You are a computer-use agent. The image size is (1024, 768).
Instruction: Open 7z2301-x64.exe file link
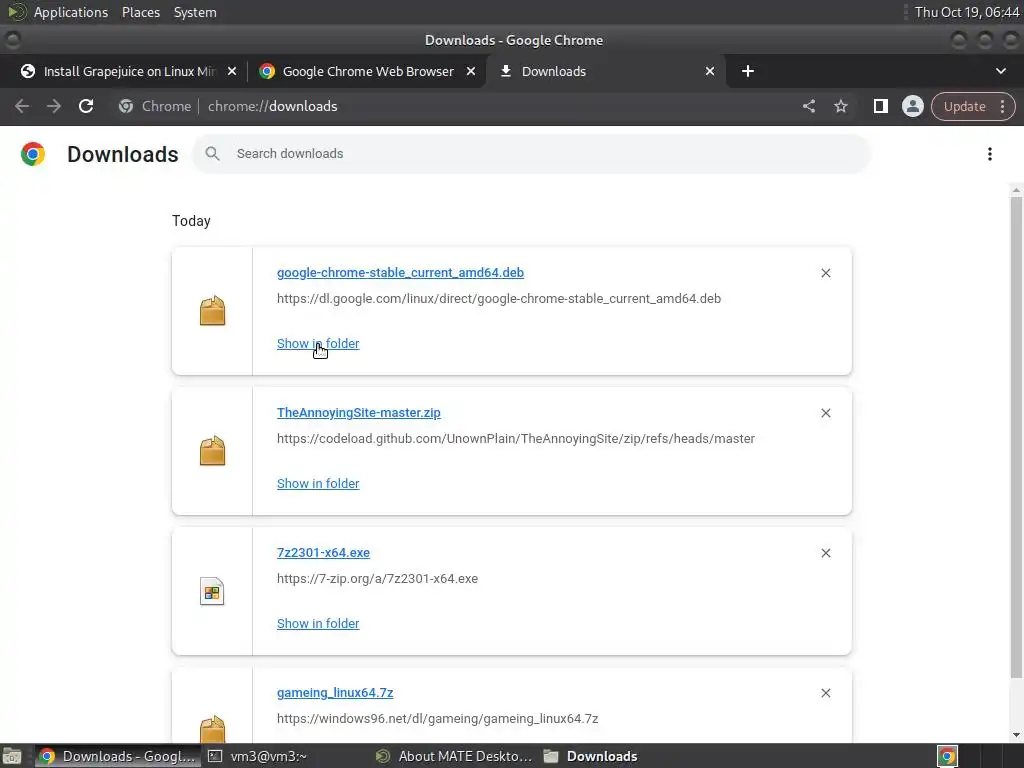[x=323, y=552]
